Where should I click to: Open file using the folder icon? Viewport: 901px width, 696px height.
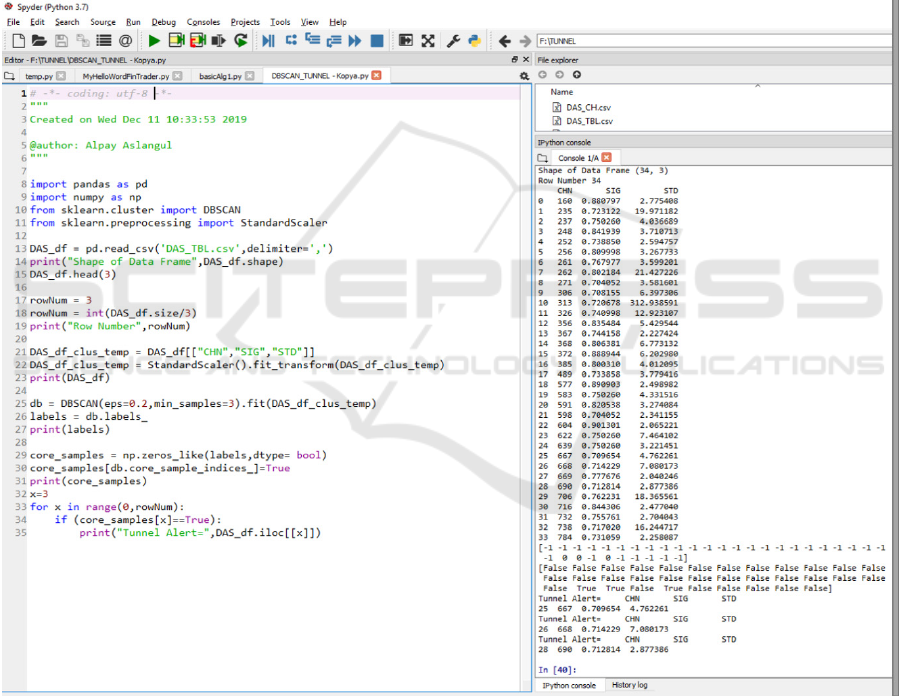point(39,41)
